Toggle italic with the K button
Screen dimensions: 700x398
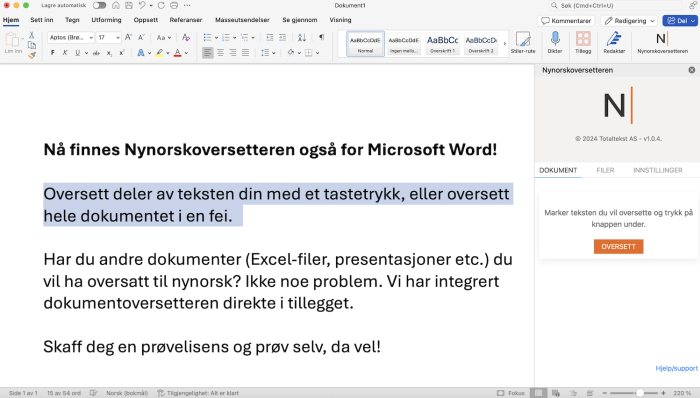pos(65,53)
